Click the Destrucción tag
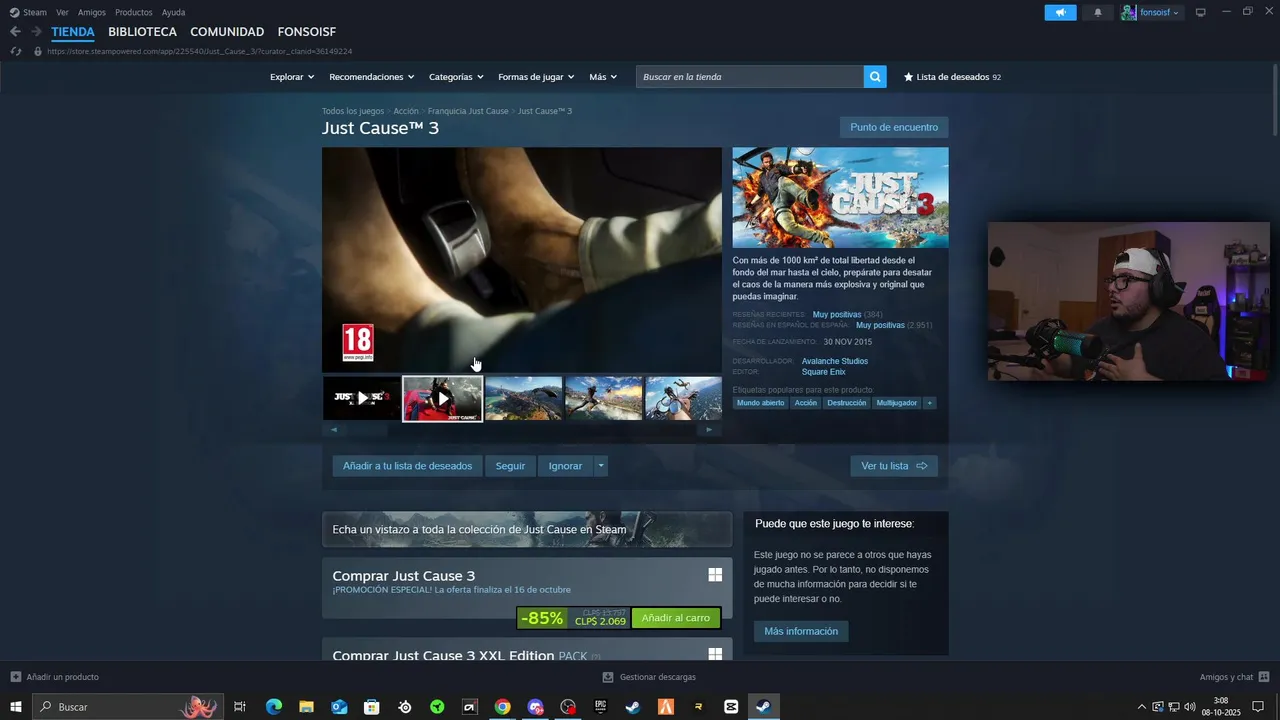 coord(847,403)
